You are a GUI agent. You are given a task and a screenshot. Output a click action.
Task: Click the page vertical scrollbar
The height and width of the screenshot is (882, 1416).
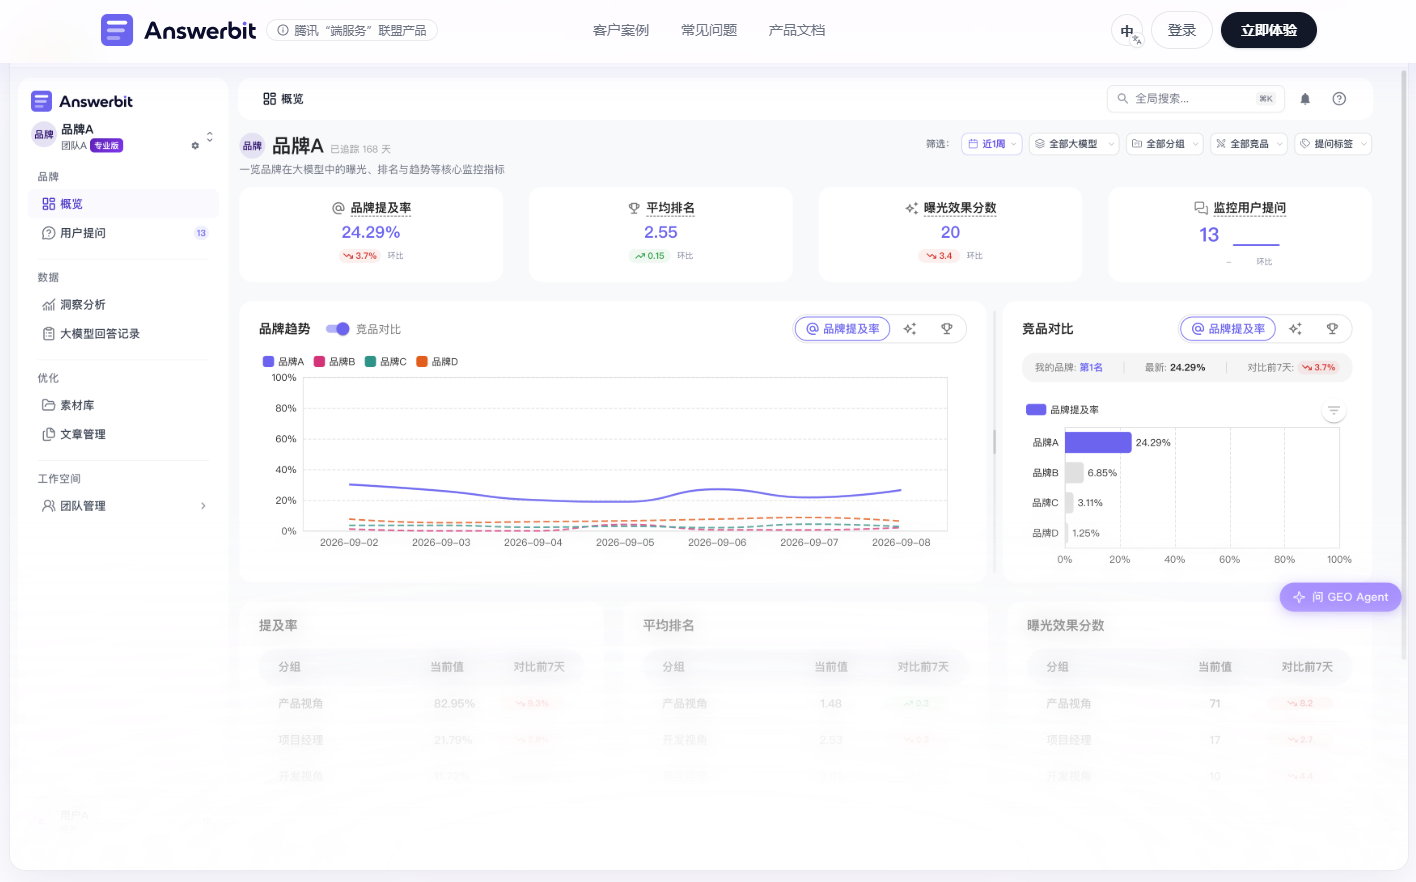1404,365
